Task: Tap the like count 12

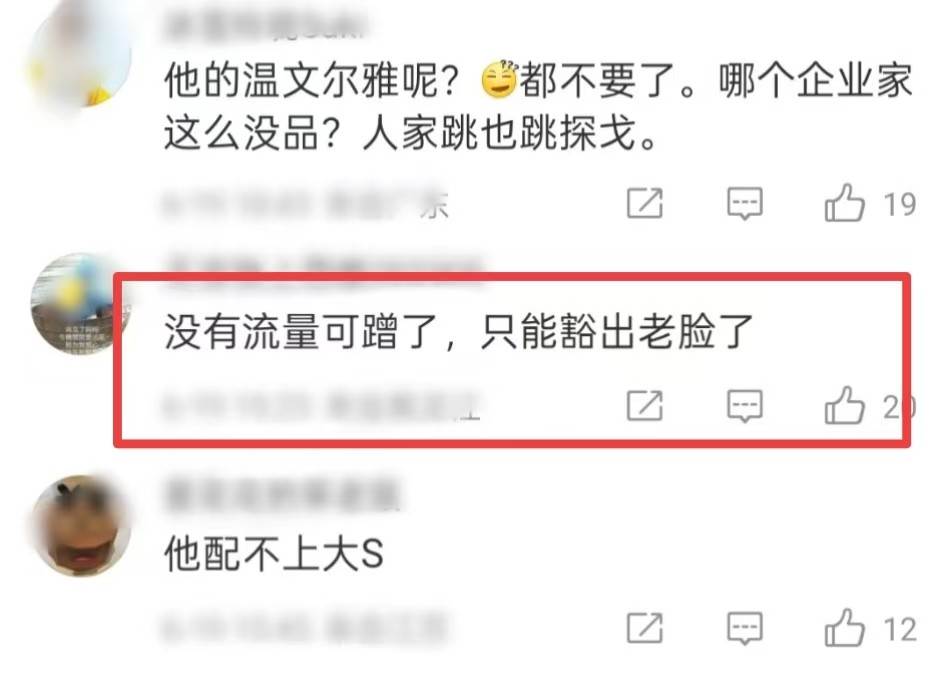Action: (900, 629)
